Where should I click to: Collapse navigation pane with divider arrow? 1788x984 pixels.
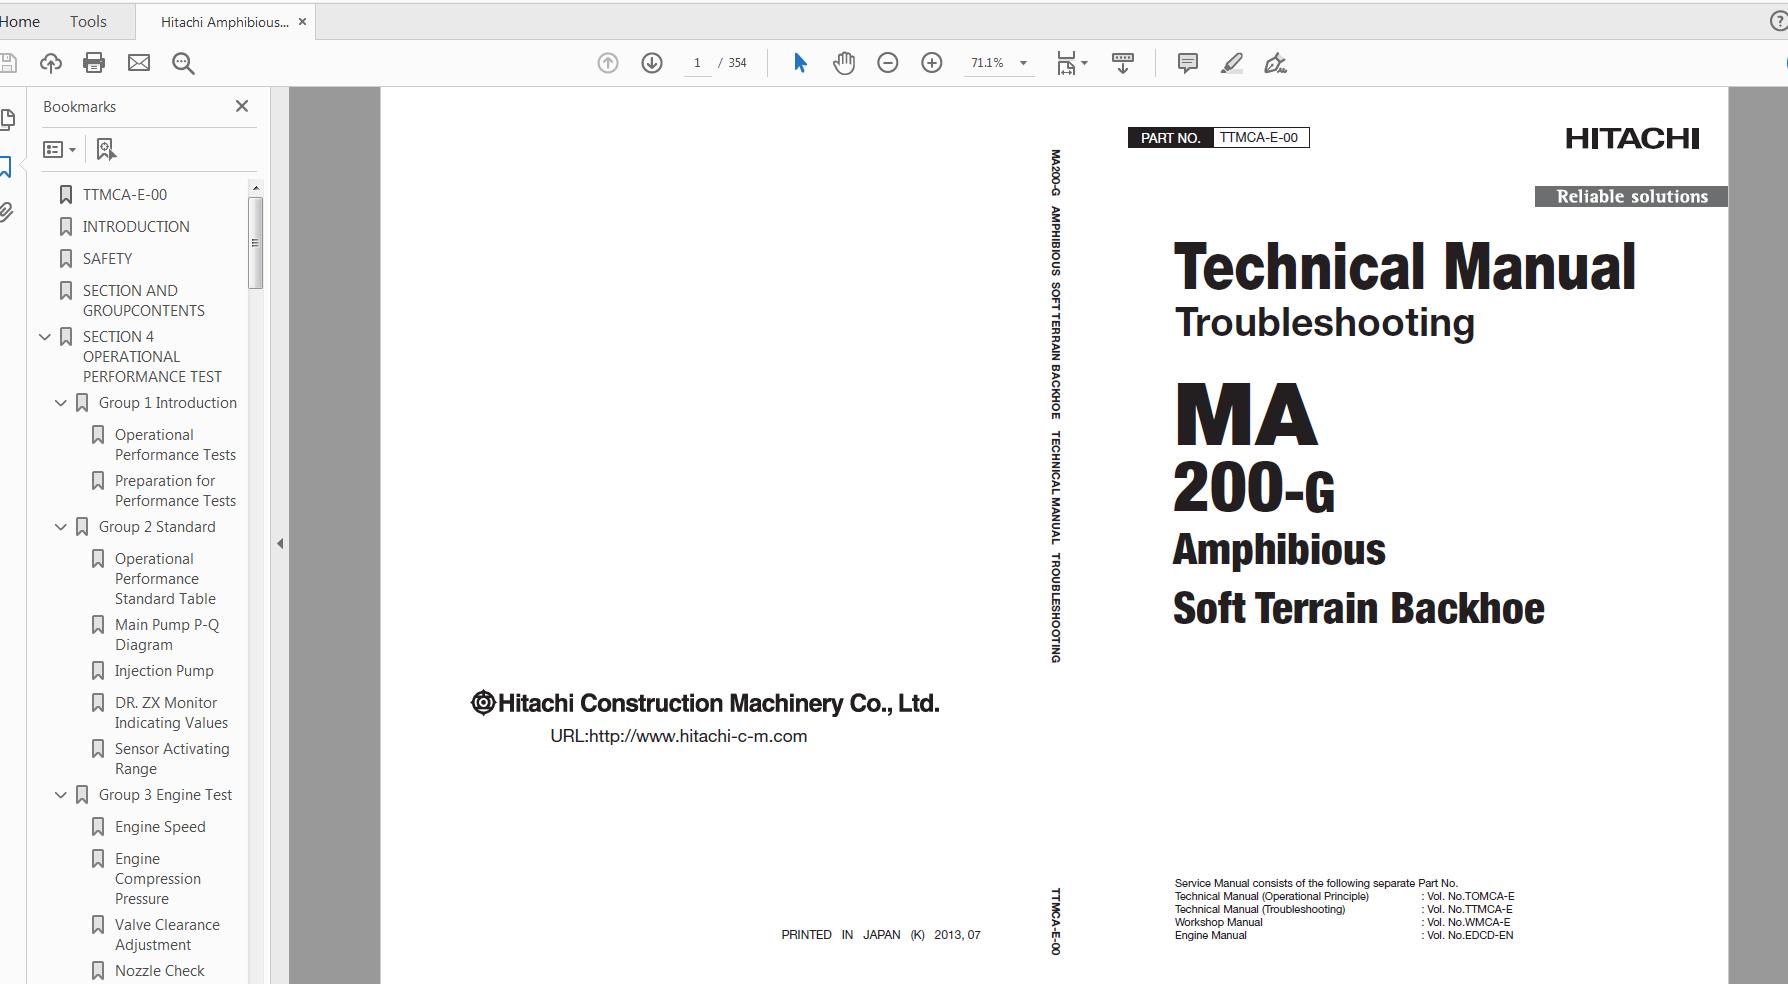(x=280, y=544)
